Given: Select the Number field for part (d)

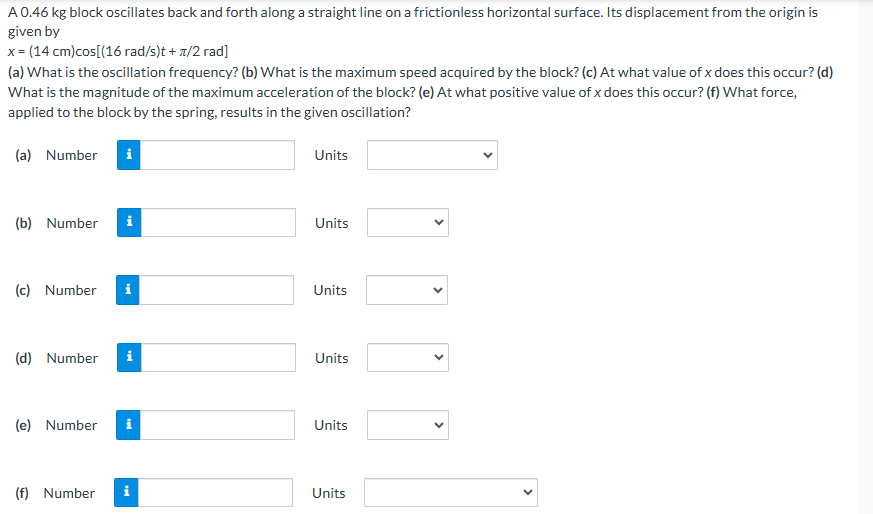Looking at the screenshot, I should point(217,358).
